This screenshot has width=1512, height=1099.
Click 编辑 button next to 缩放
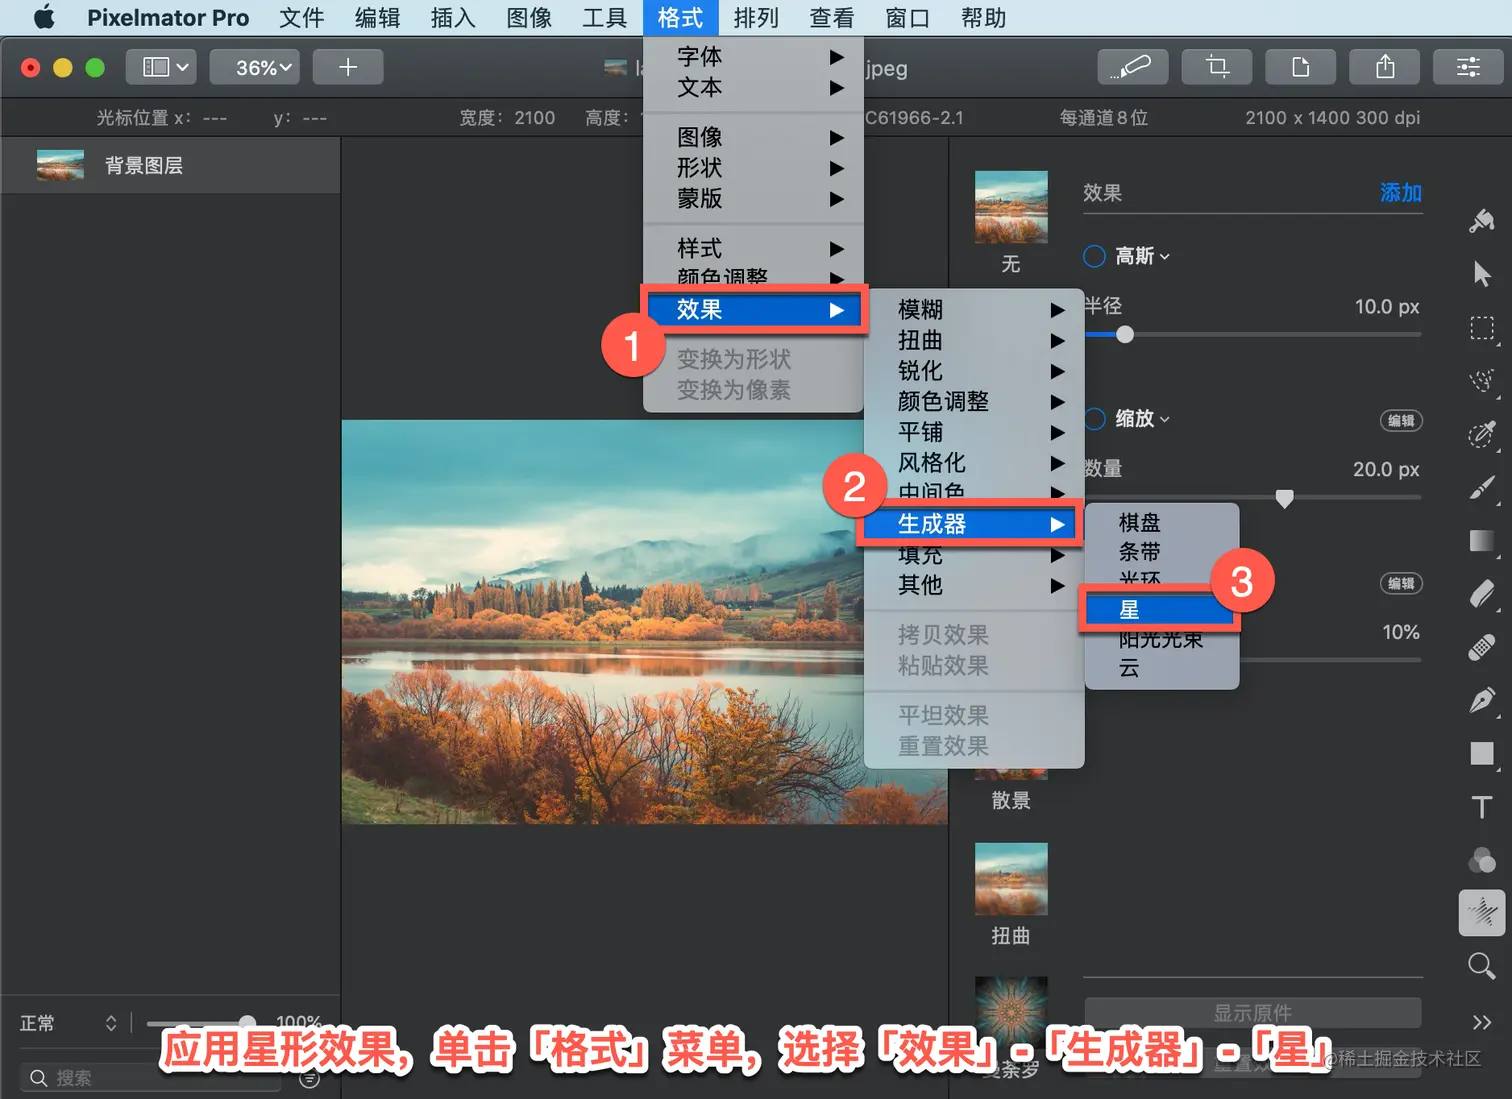1401,420
